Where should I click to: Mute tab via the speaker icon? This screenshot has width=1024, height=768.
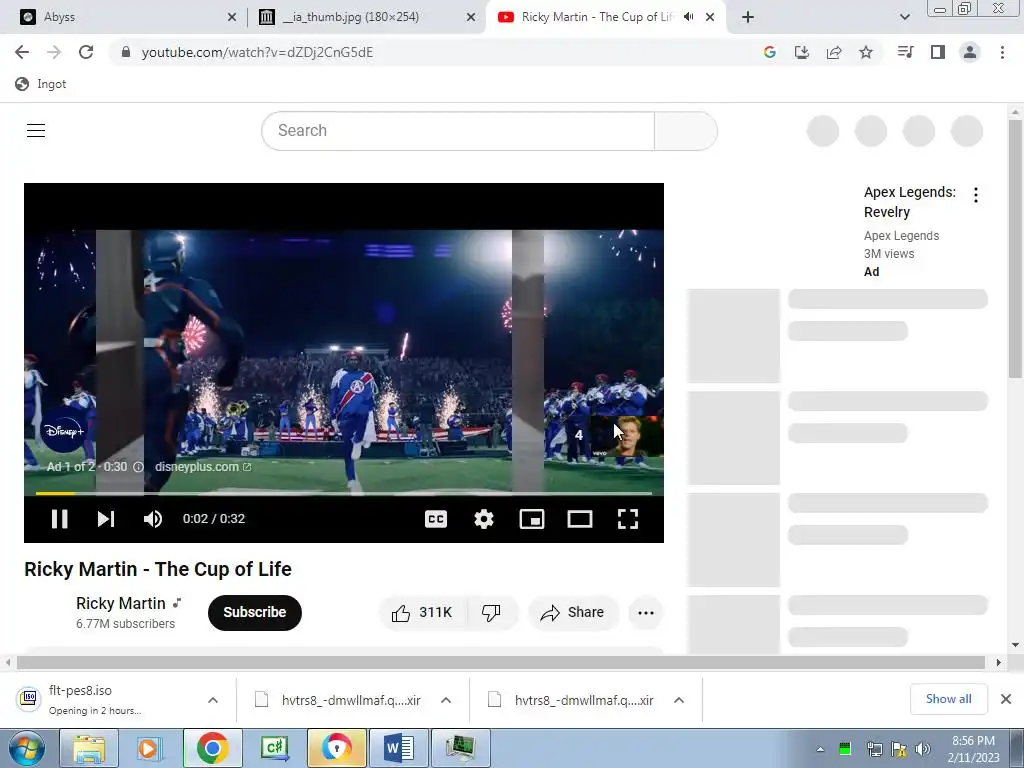[688, 17]
